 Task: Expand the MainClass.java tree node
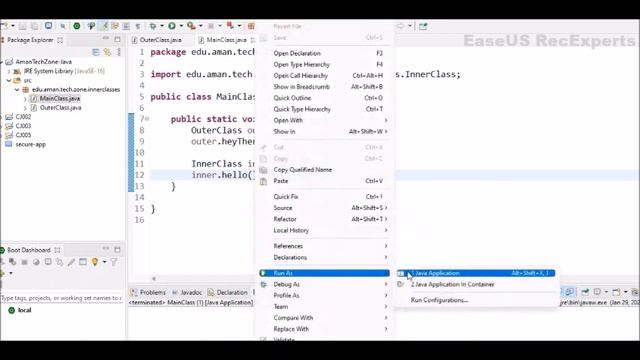click(25, 99)
